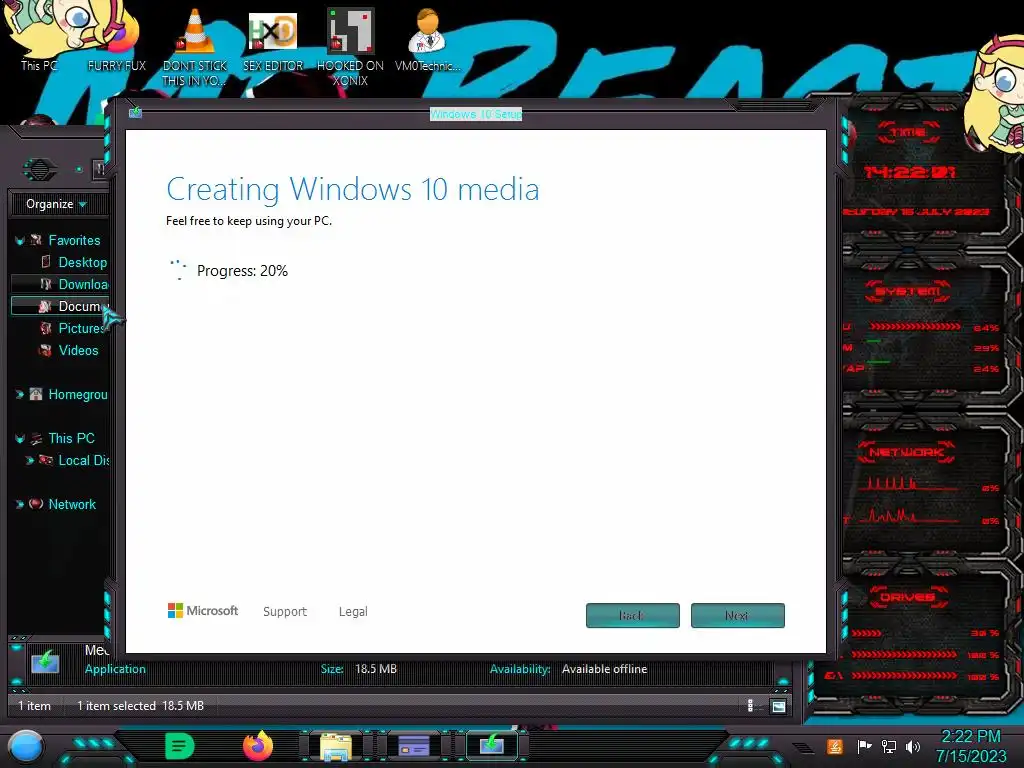Click the NETWORK widget header
The image size is (1024, 768).
906,452
